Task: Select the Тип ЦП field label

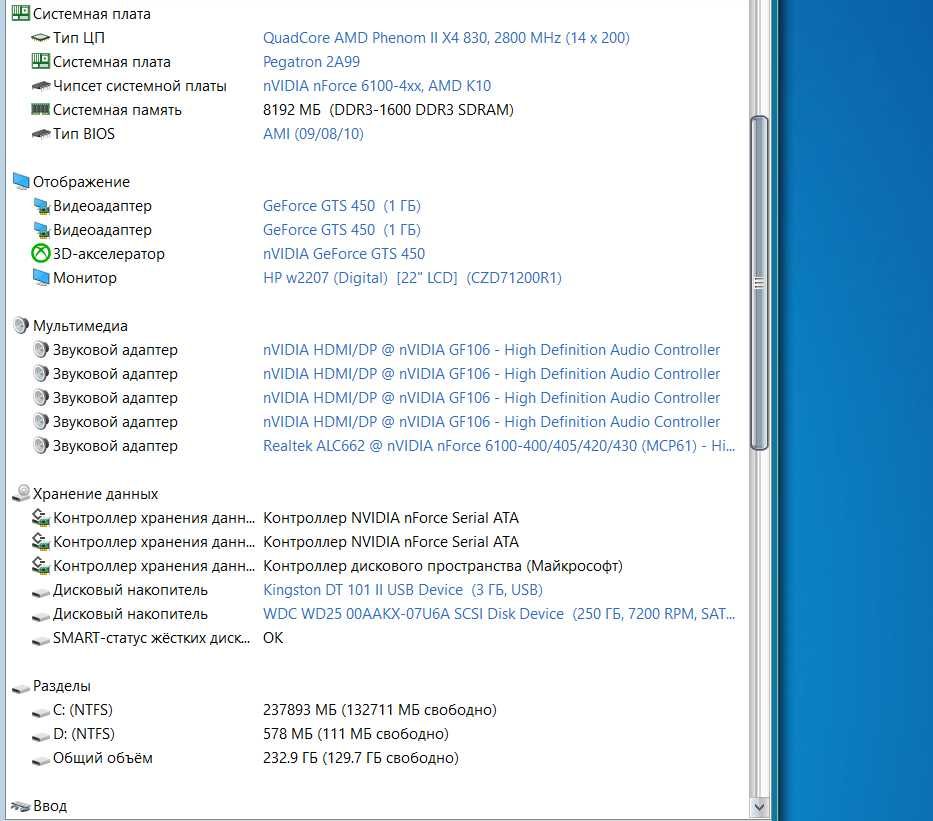Action: pyautogui.click(x=79, y=37)
